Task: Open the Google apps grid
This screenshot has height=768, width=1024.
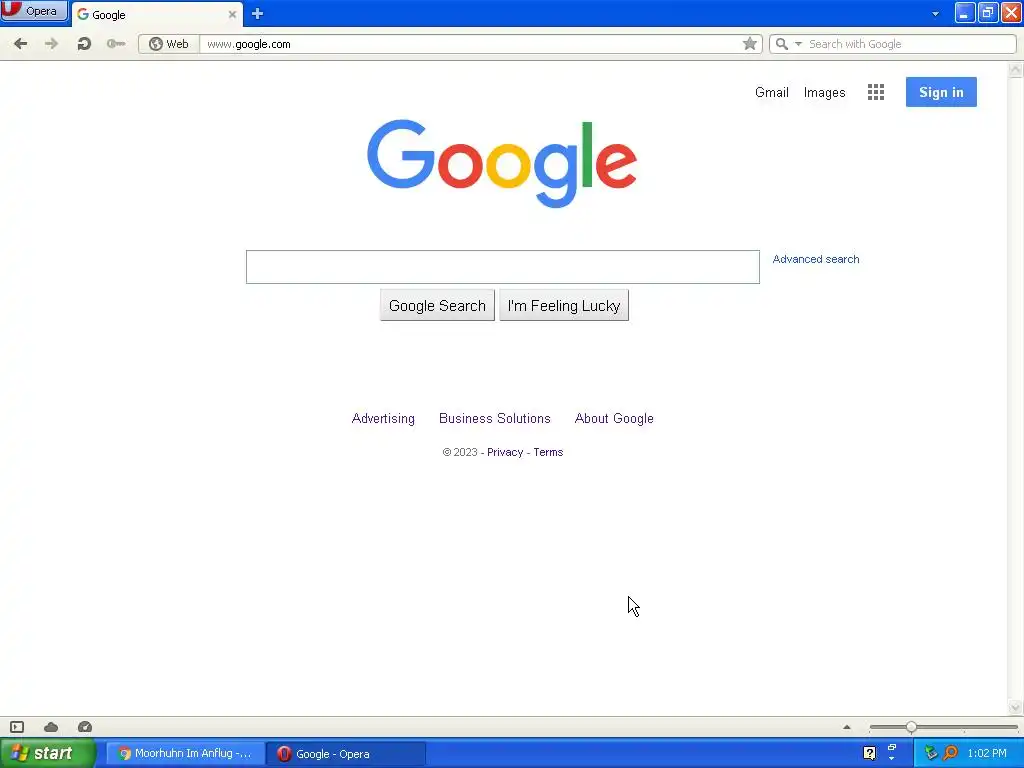Action: click(x=876, y=92)
